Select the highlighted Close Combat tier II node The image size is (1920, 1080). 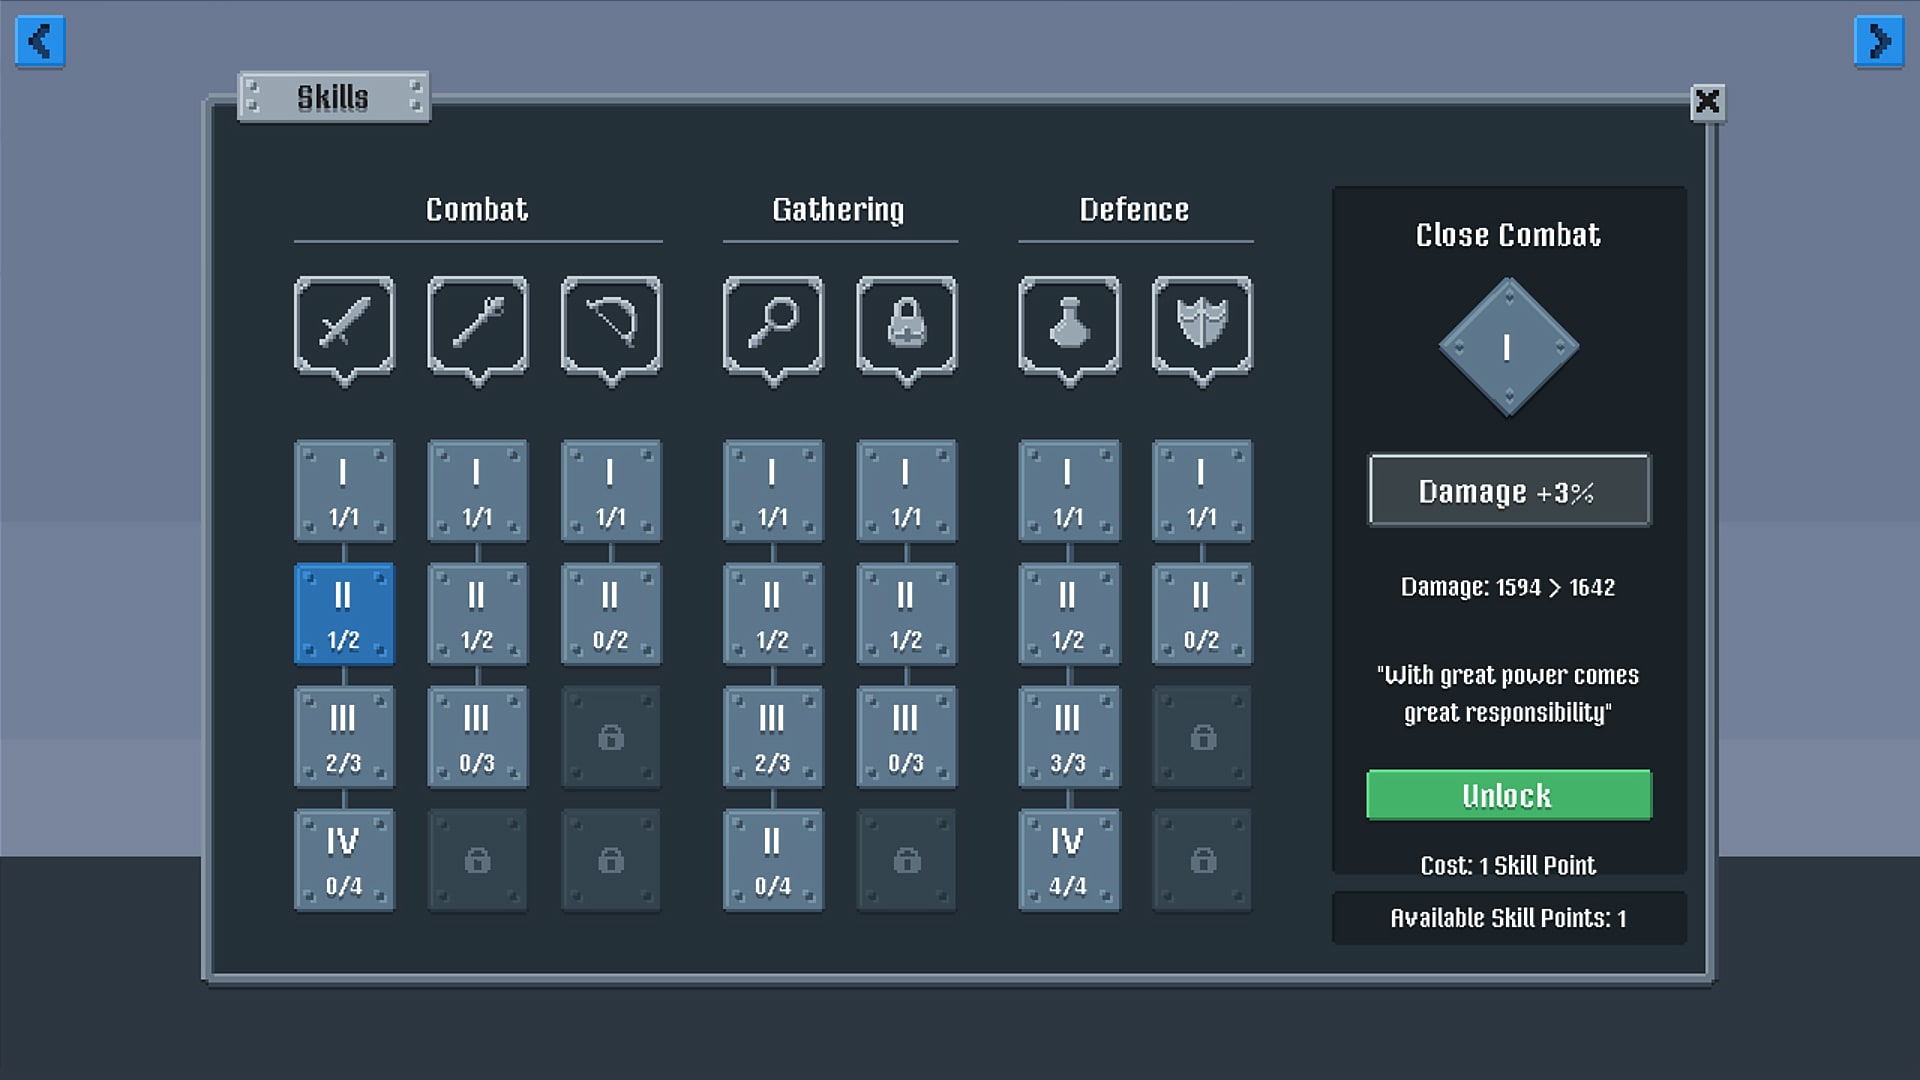(x=343, y=614)
